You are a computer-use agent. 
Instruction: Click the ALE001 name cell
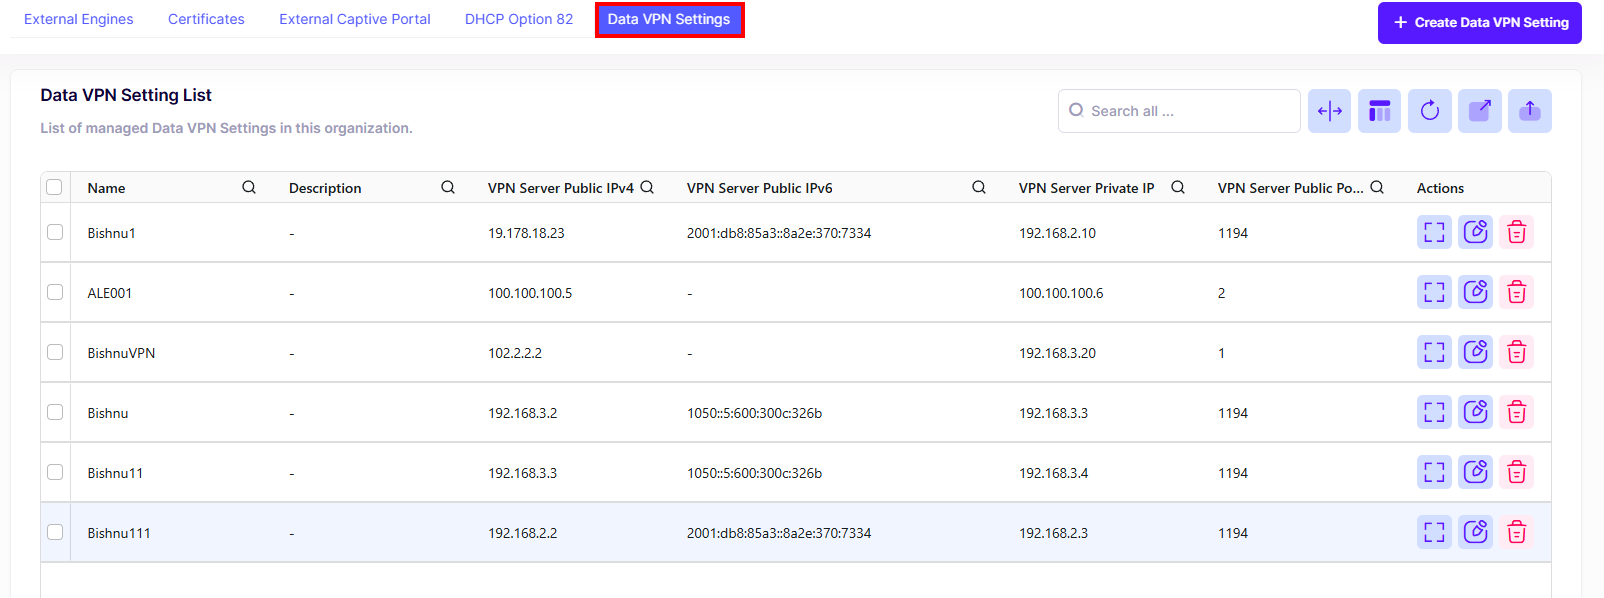tap(109, 293)
